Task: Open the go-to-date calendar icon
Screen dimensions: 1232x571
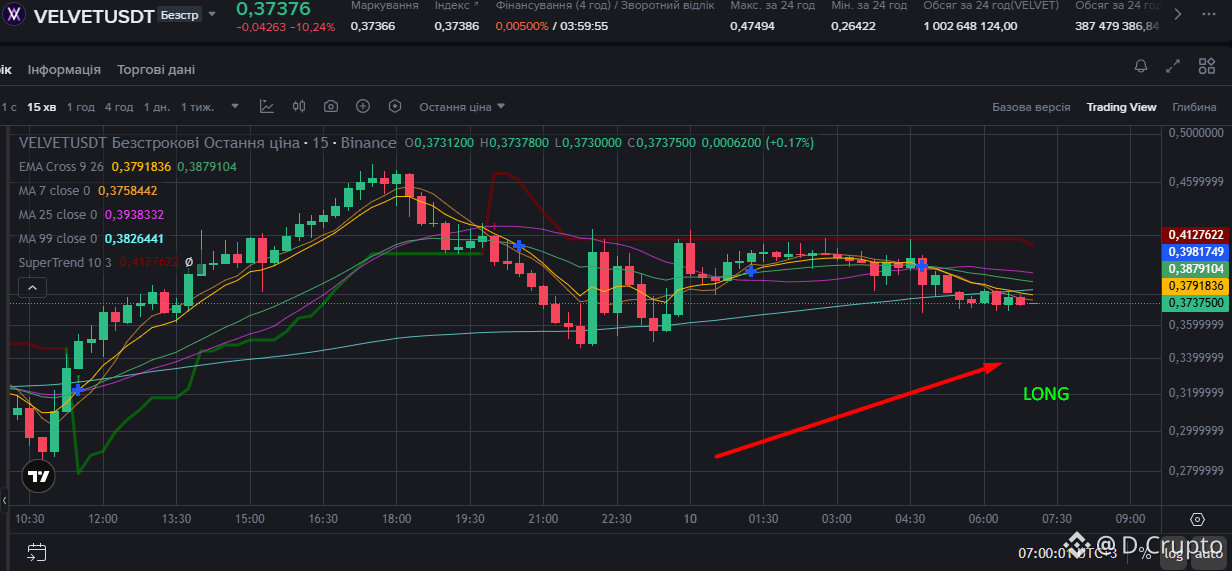Action: coord(37,551)
